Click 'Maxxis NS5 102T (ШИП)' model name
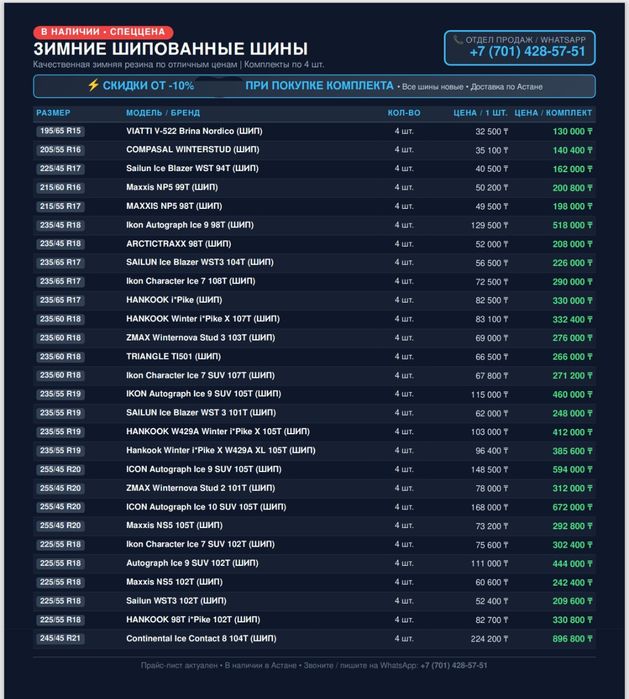The width and height of the screenshot is (629, 699). [x=174, y=582]
